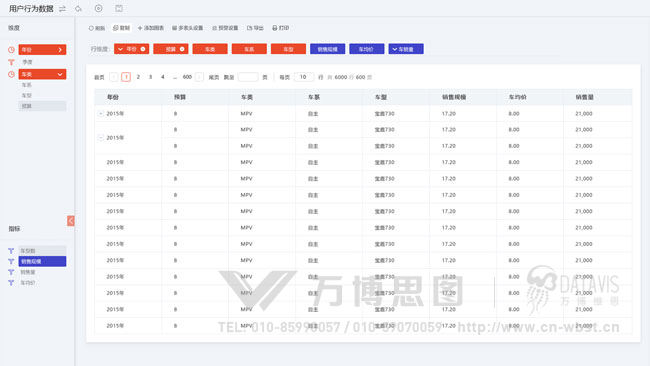
Task: Open the dropdown arrow on the 年份 chip
Action: click(120, 49)
